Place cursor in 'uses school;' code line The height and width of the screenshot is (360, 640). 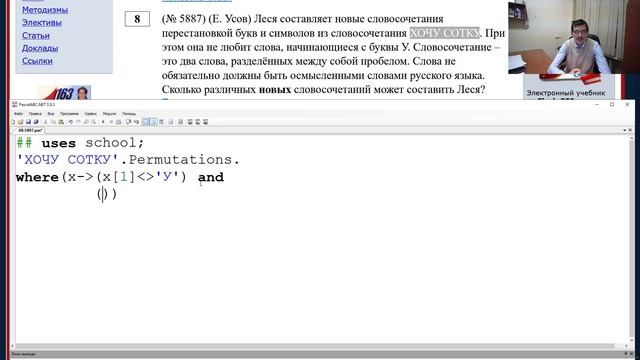(80, 143)
